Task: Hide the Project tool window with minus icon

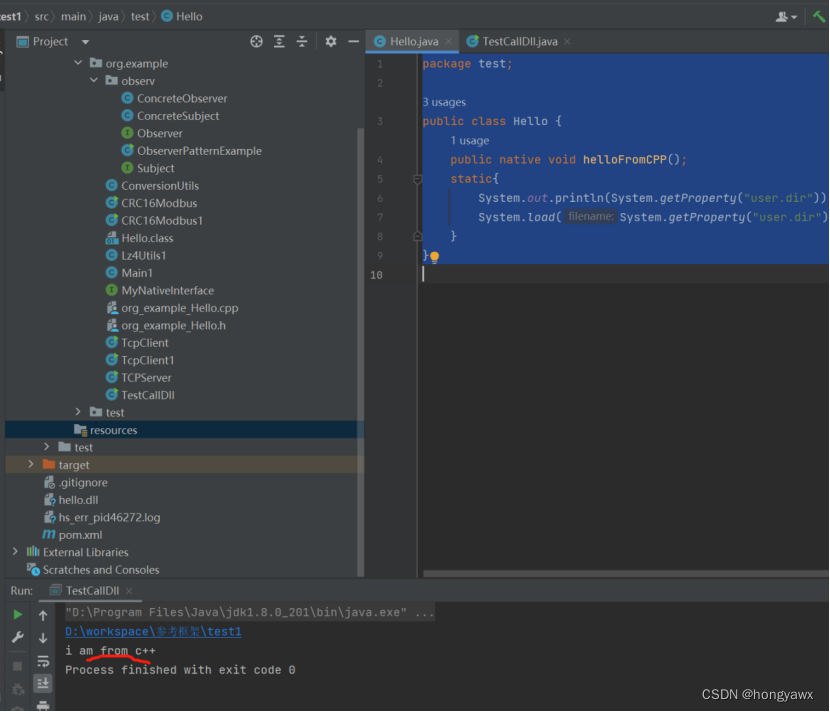Action: 354,41
